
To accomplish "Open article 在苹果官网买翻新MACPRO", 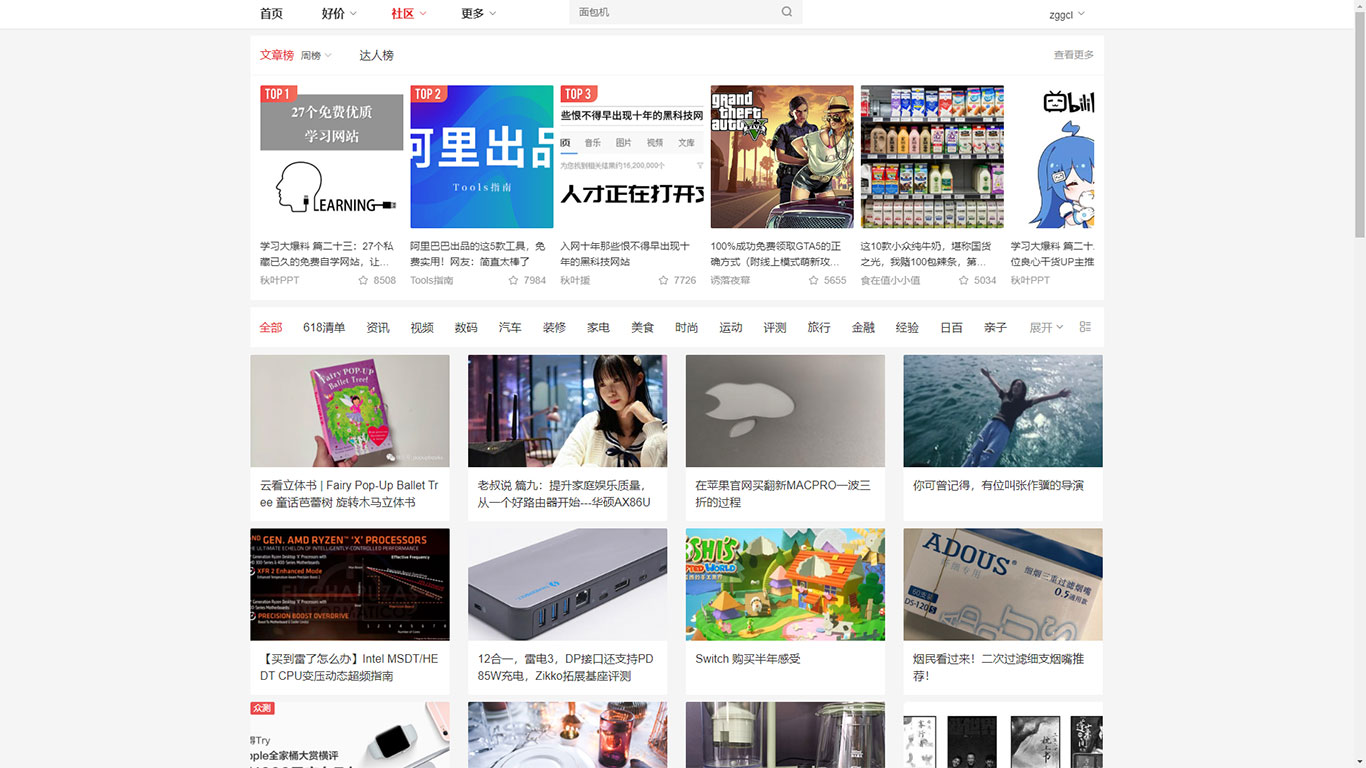I will 782,494.
